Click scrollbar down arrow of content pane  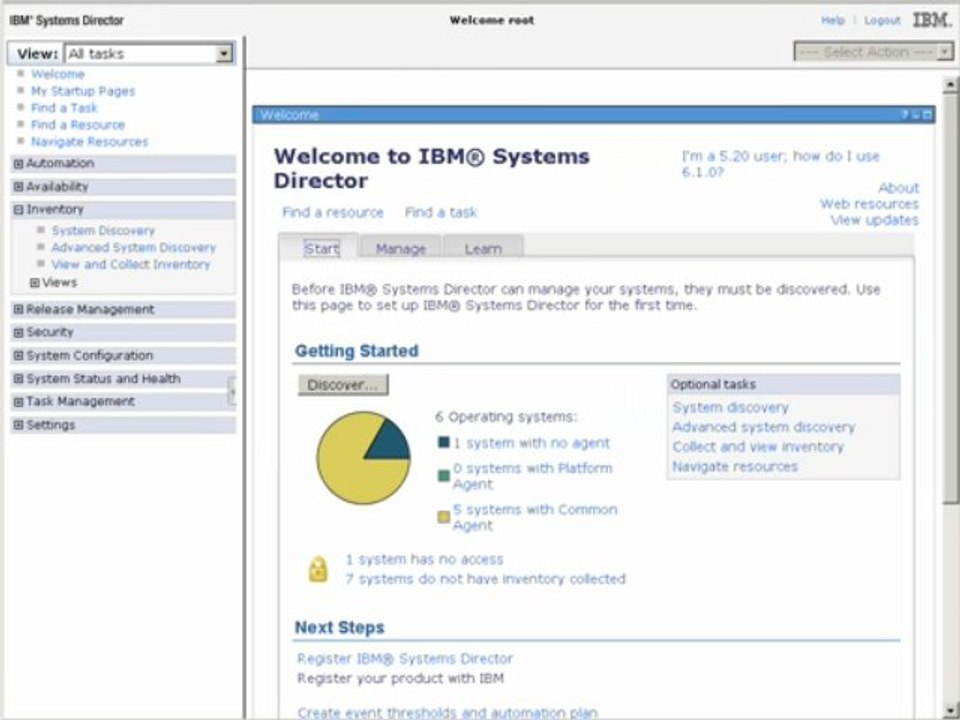[x=950, y=708]
